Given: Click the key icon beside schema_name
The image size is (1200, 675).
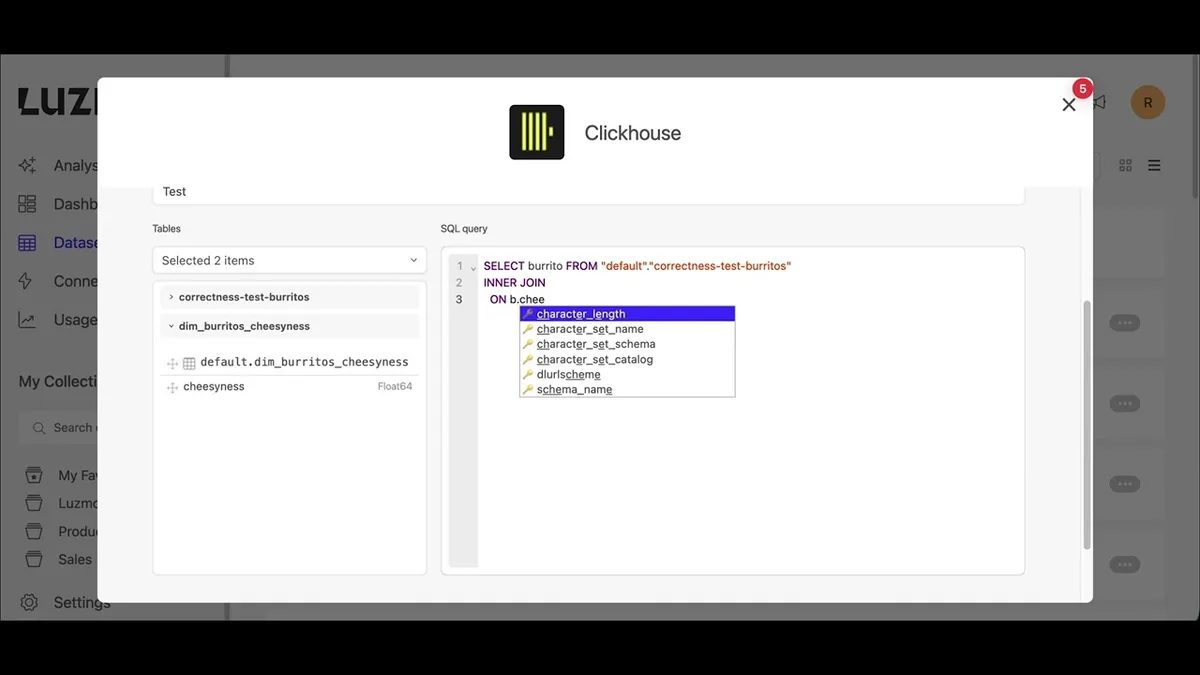Looking at the screenshot, I should 528,389.
